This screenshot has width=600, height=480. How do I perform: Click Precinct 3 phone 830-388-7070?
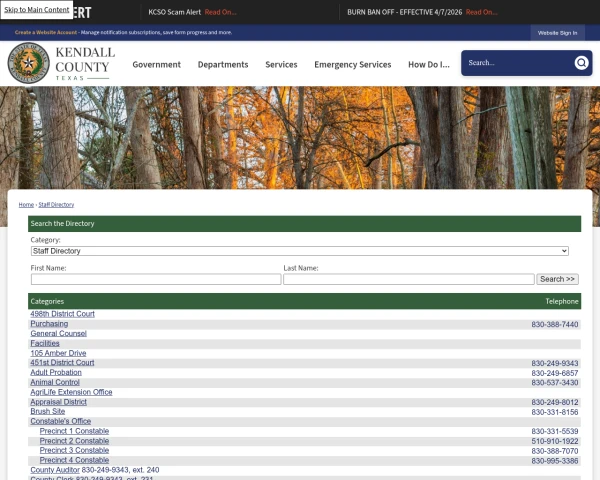(x=554, y=451)
